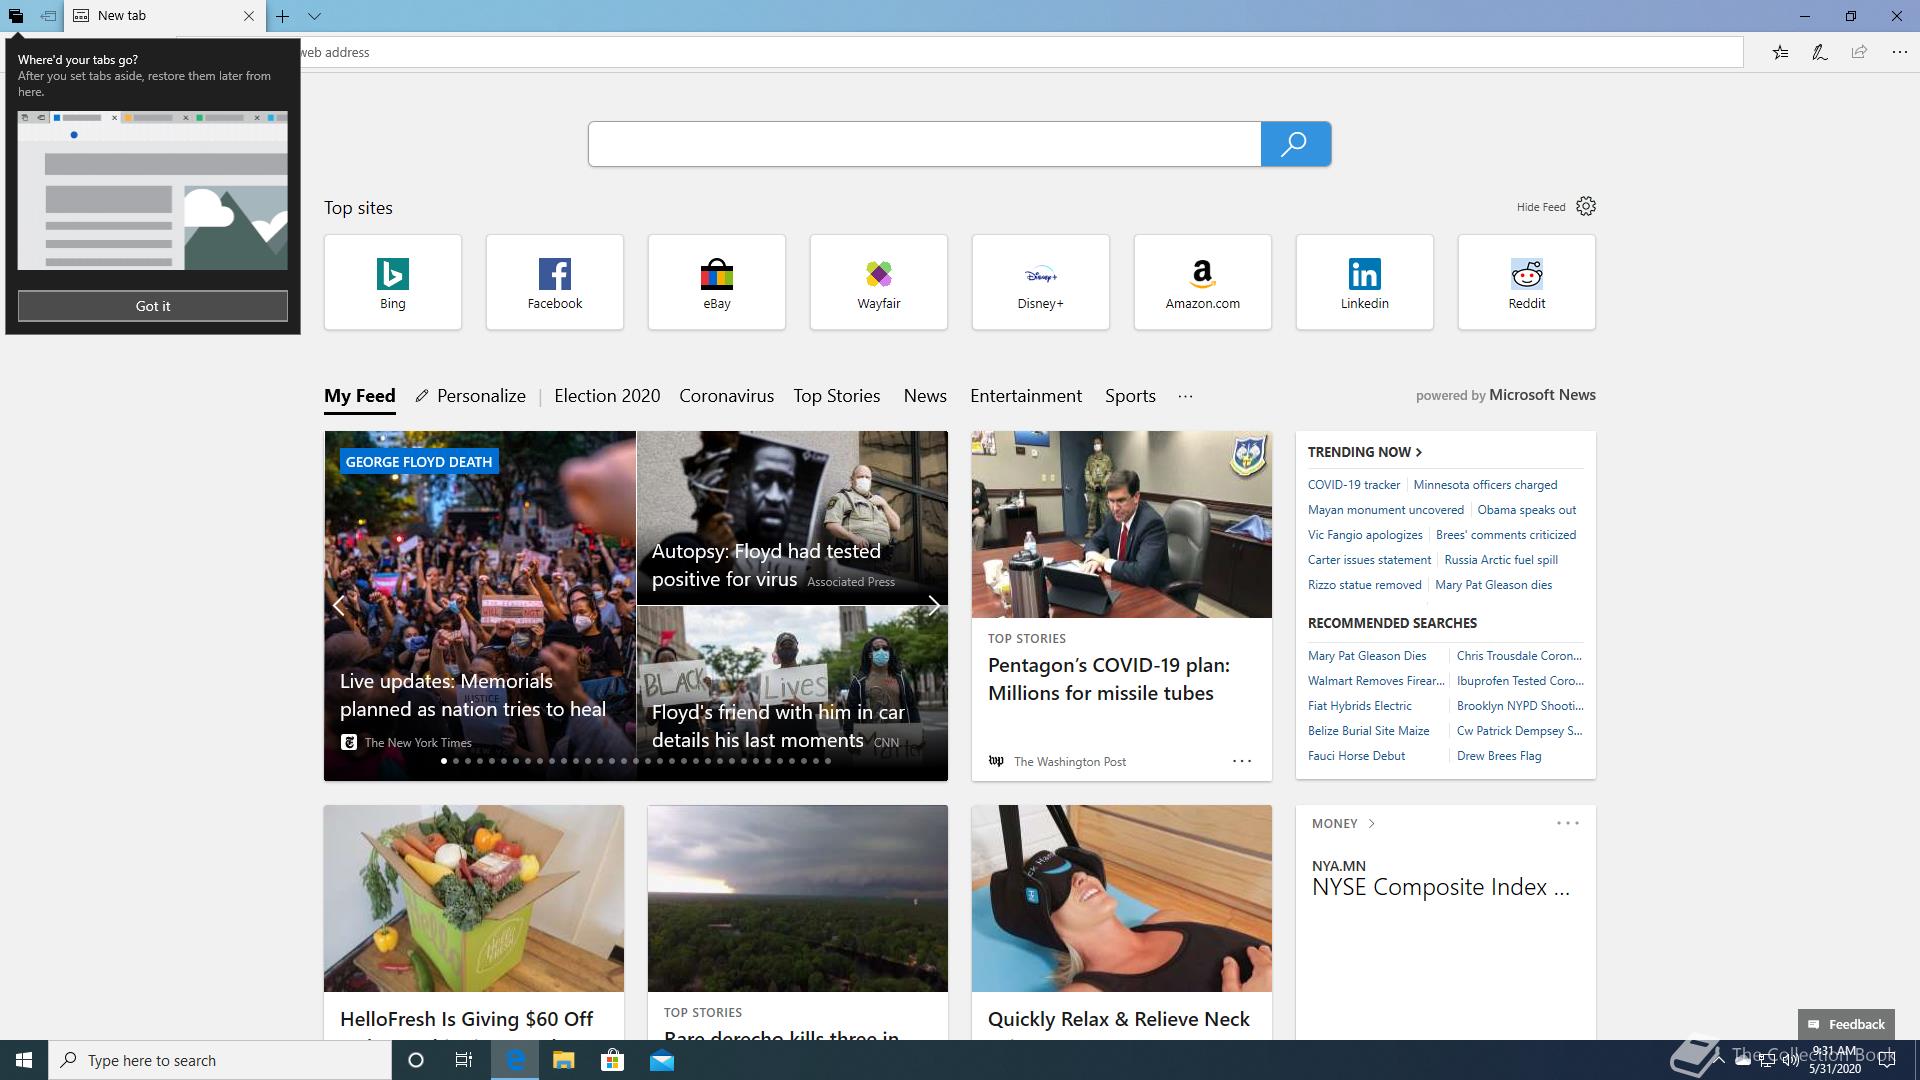Click Hide Feed link
Screen dimensions: 1920x1080
[x=1541, y=207]
